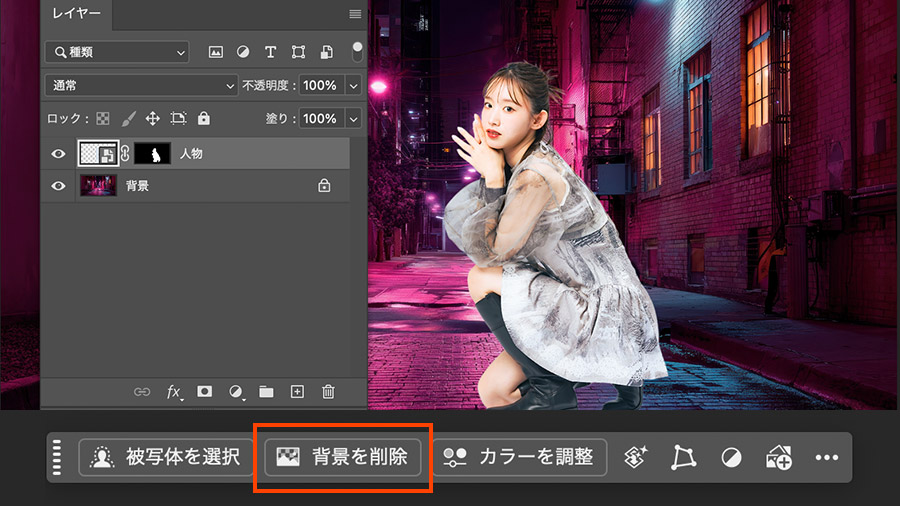Unlock the 背景 layer lock icon
Image resolution: width=900 pixels, height=506 pixels.
324,185
